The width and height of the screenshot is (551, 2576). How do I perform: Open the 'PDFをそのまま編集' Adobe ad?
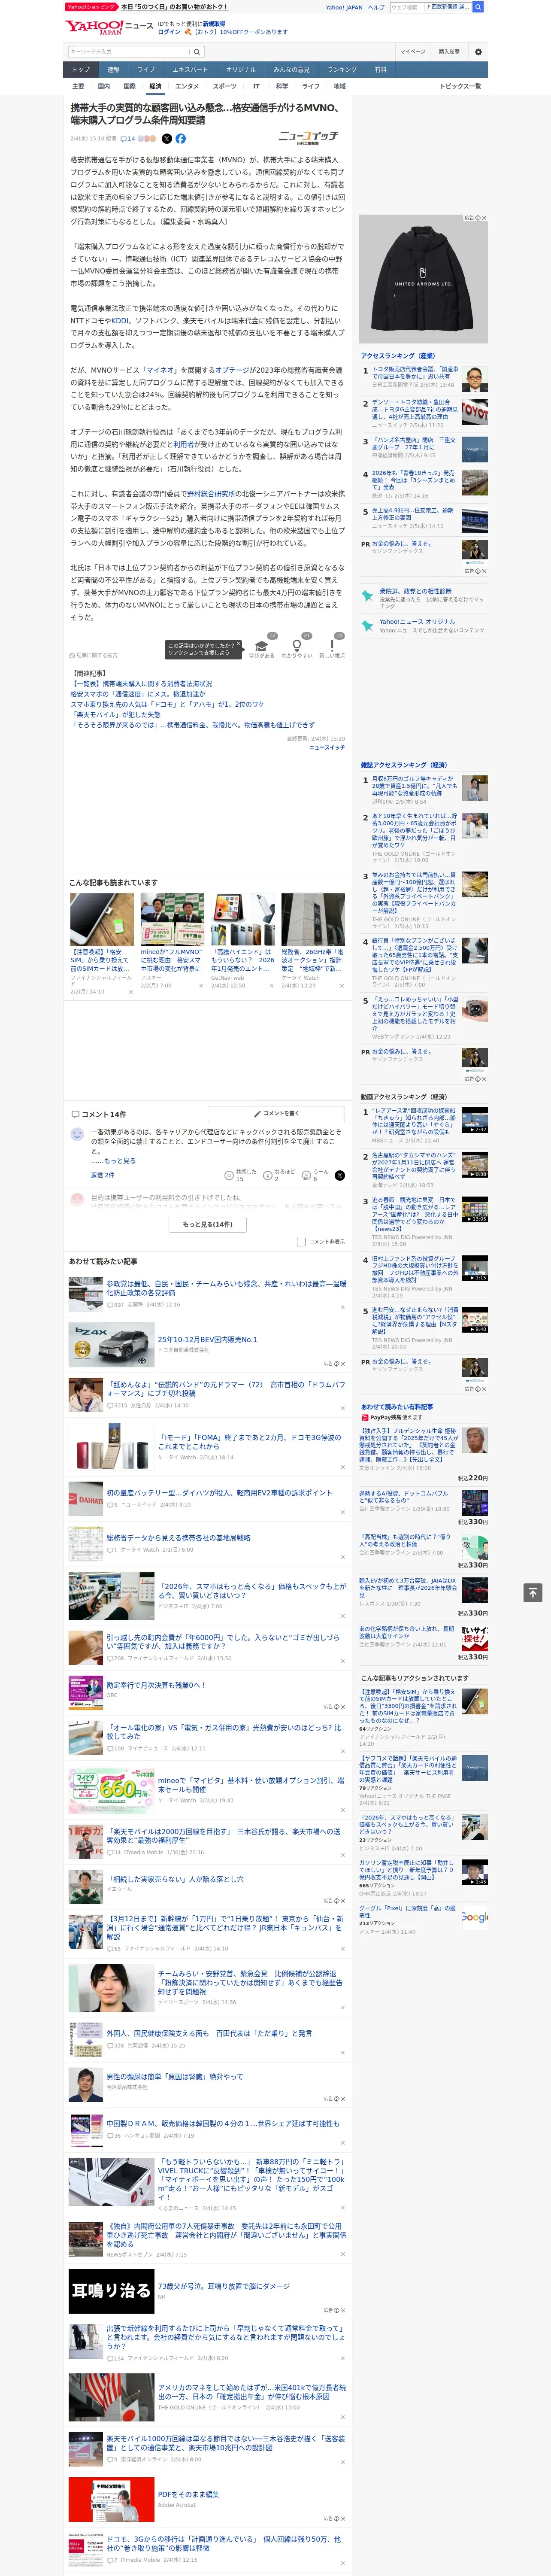[188, 2494]
